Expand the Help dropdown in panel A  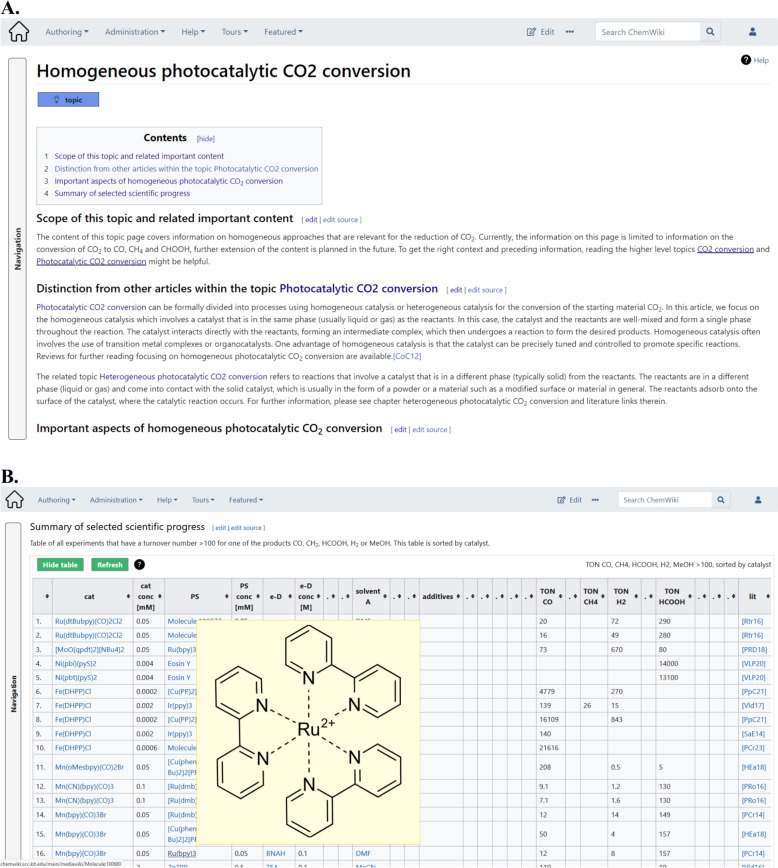click(x=193, y=32)
